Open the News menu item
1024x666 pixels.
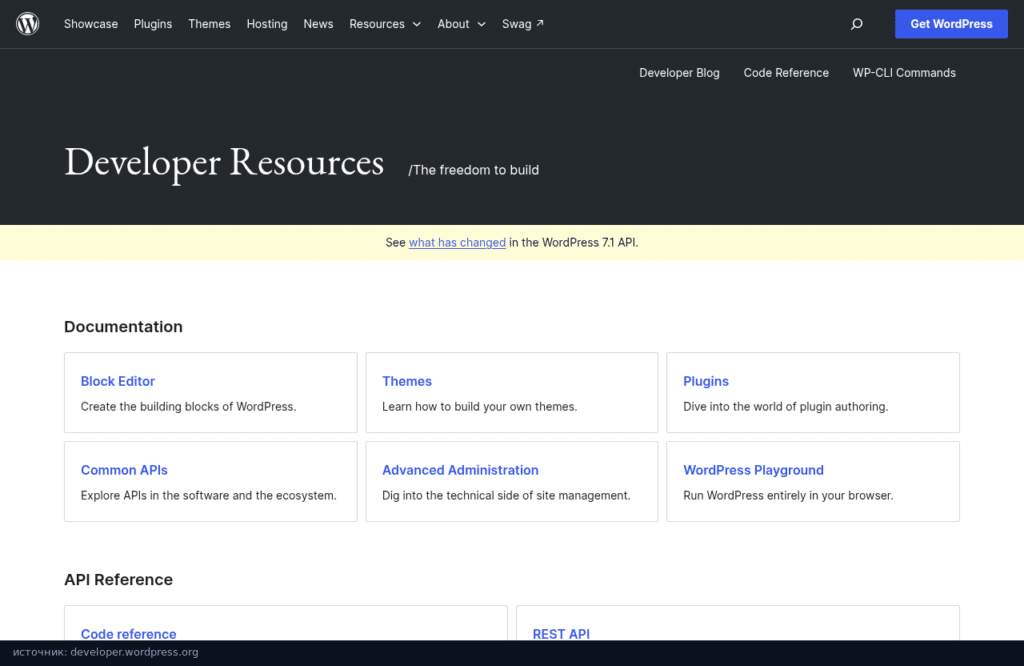click(x=318, y=24)
